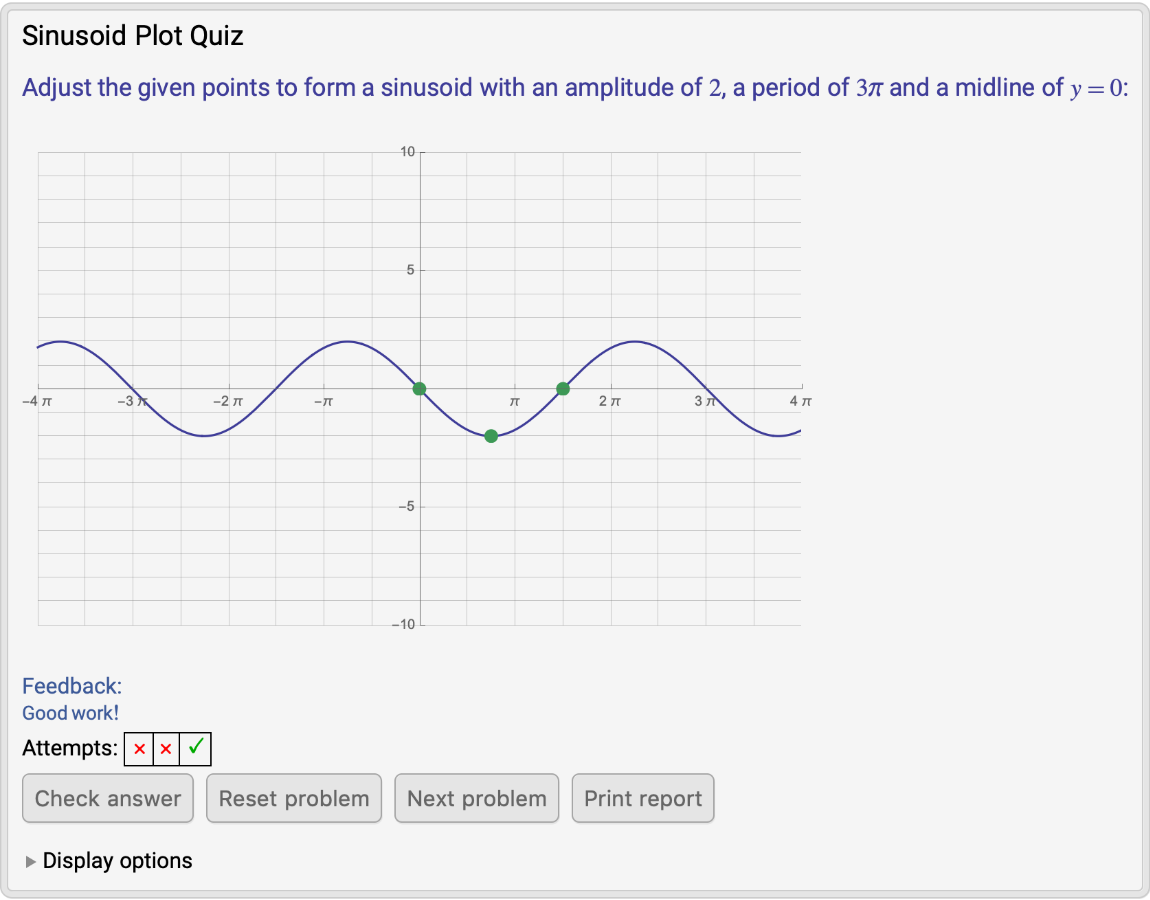The width and height of the screenshot is (1150, 900).
Task: Open Print report
Action: tap(643, 798)
